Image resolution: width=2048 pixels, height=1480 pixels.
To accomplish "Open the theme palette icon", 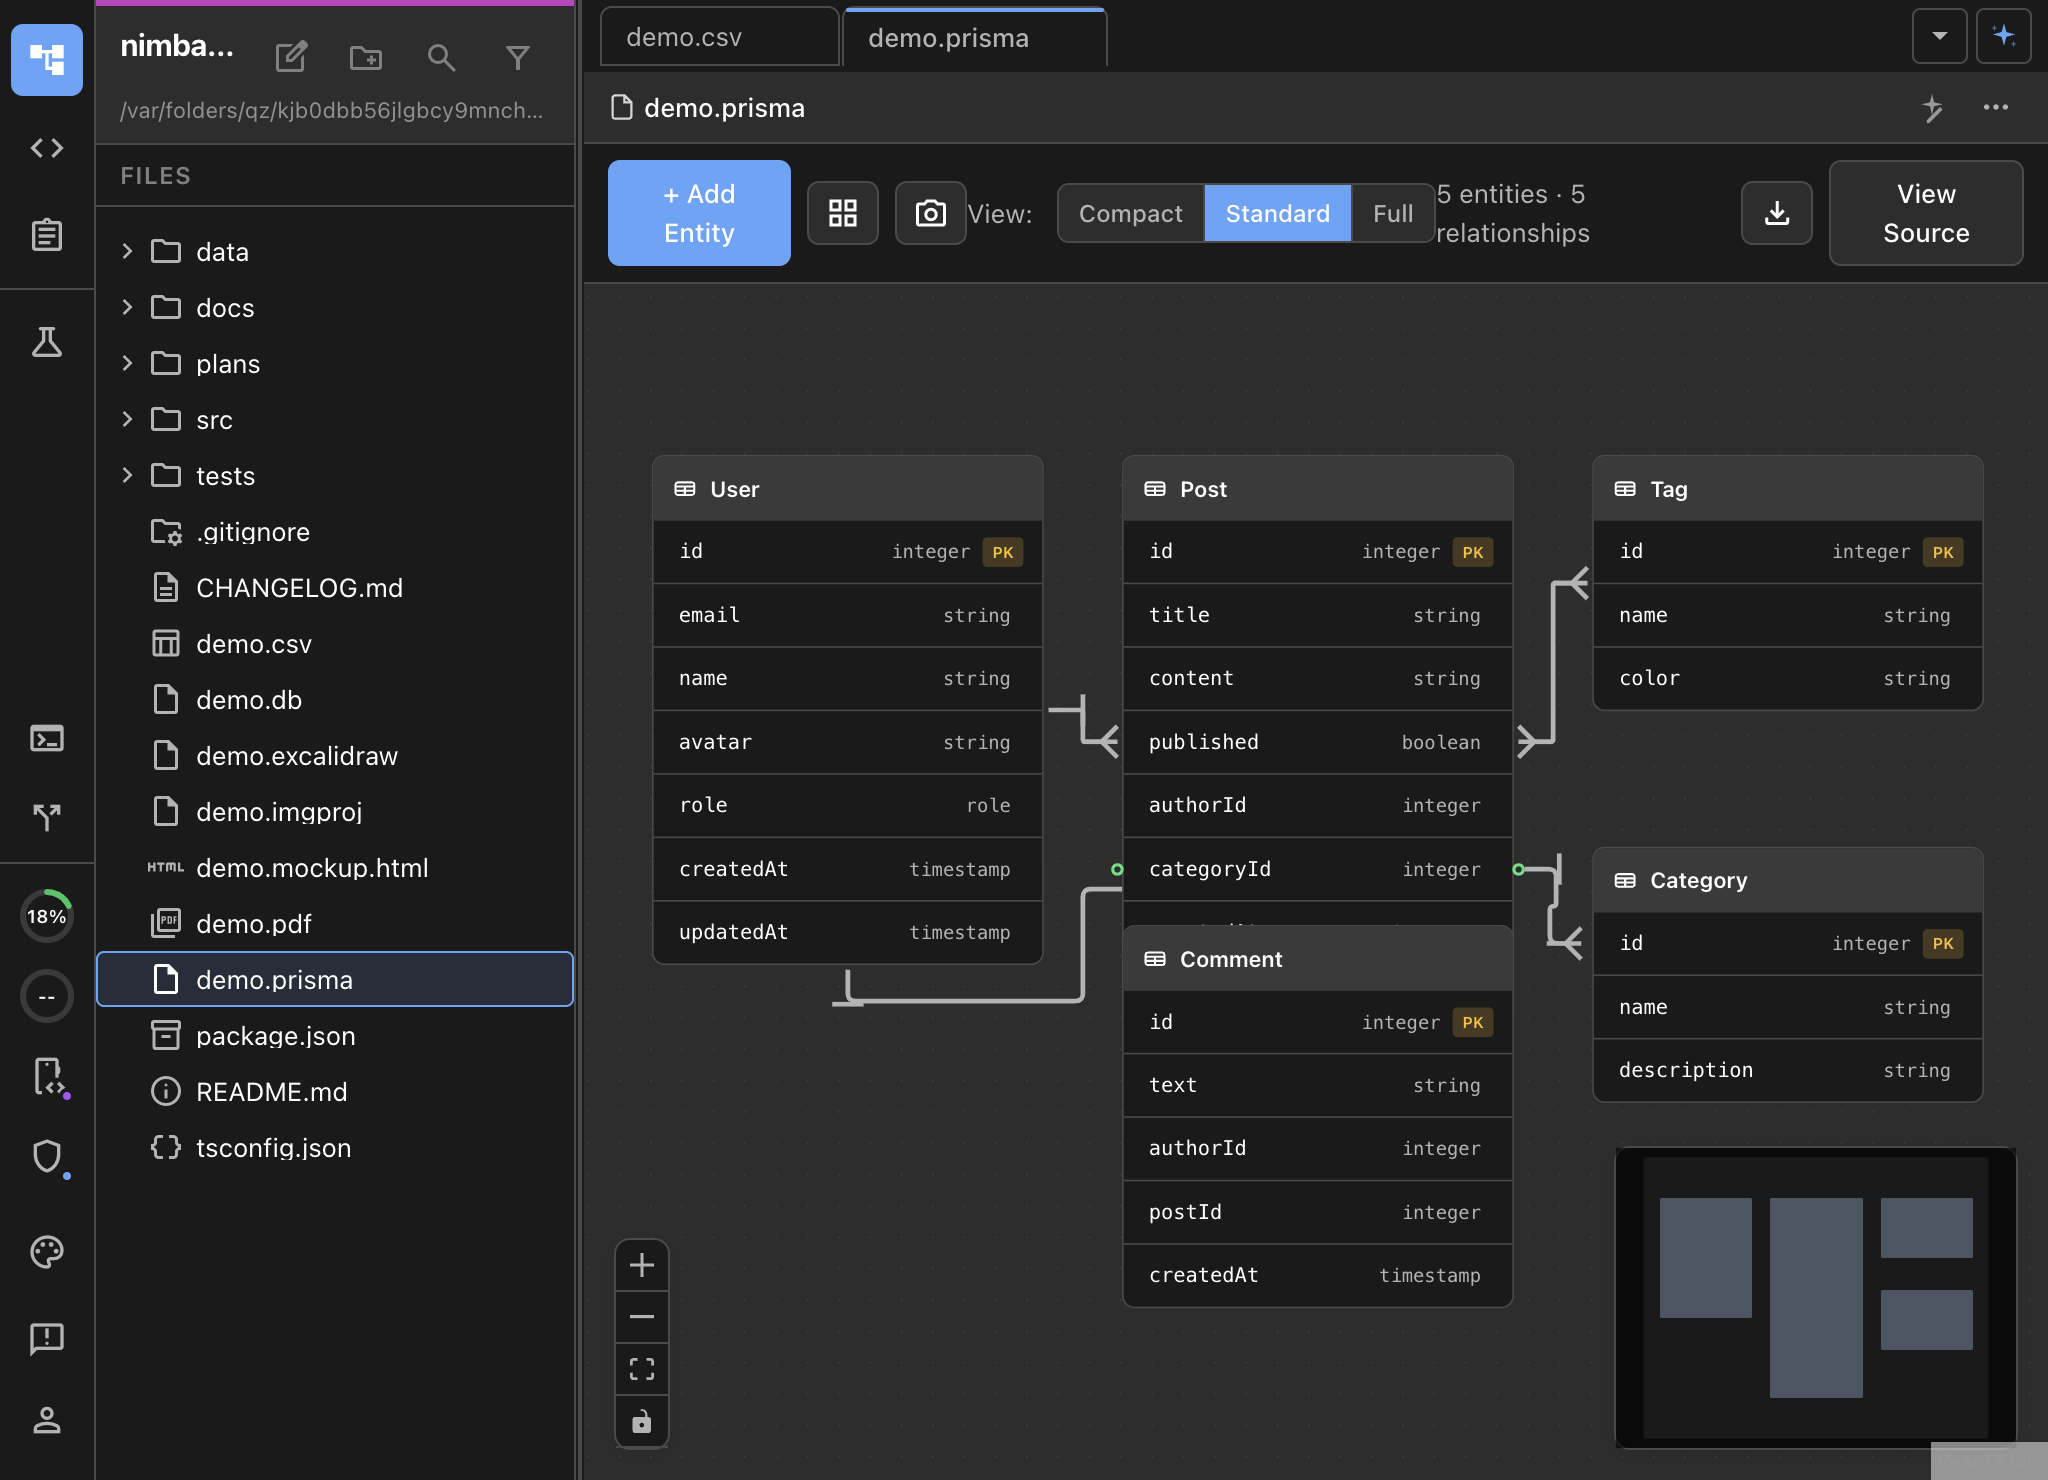I will 47,1251.
